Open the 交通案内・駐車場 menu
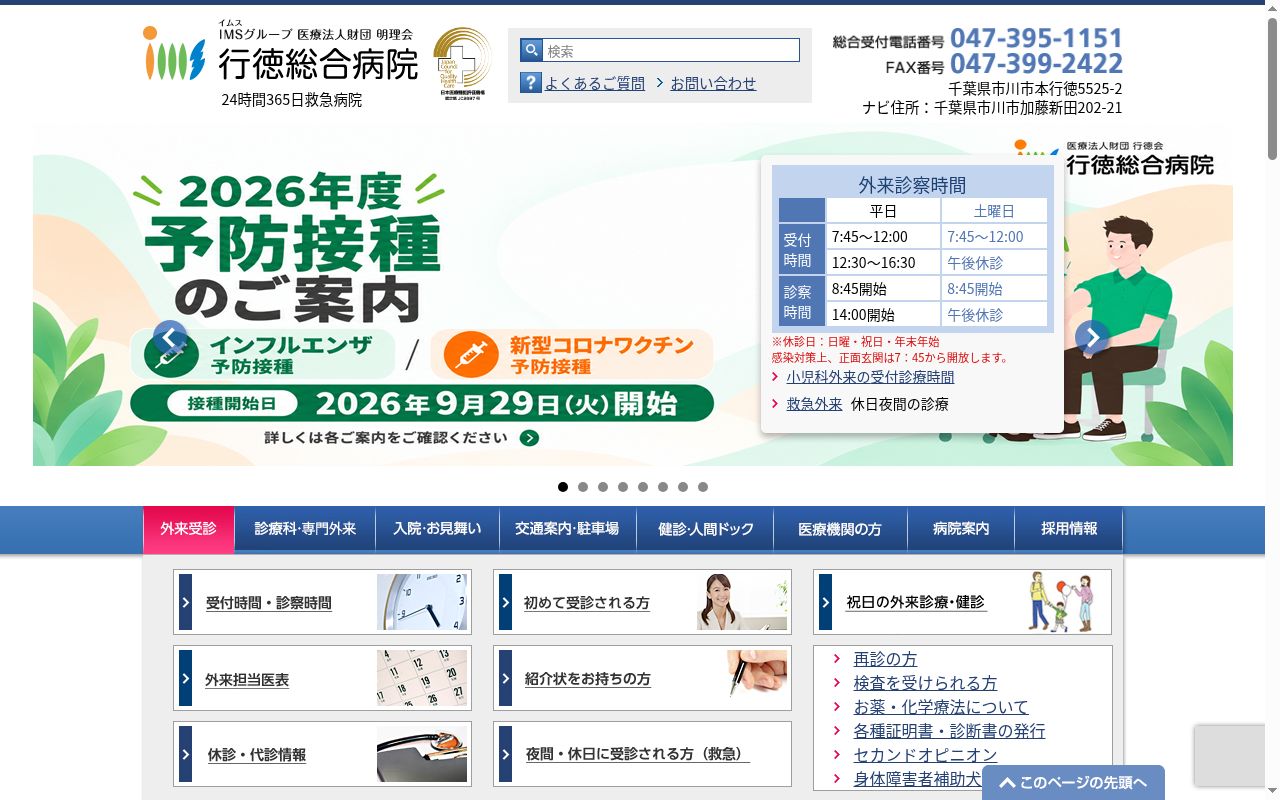This screenshot has width=1280, height=800. (x=567, y=529)
